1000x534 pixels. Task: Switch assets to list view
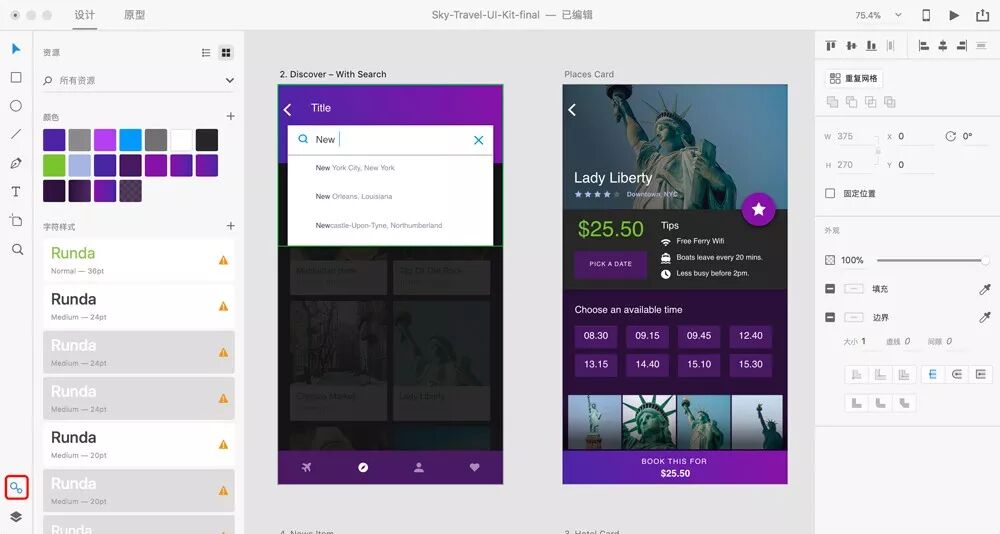(206, 52)
